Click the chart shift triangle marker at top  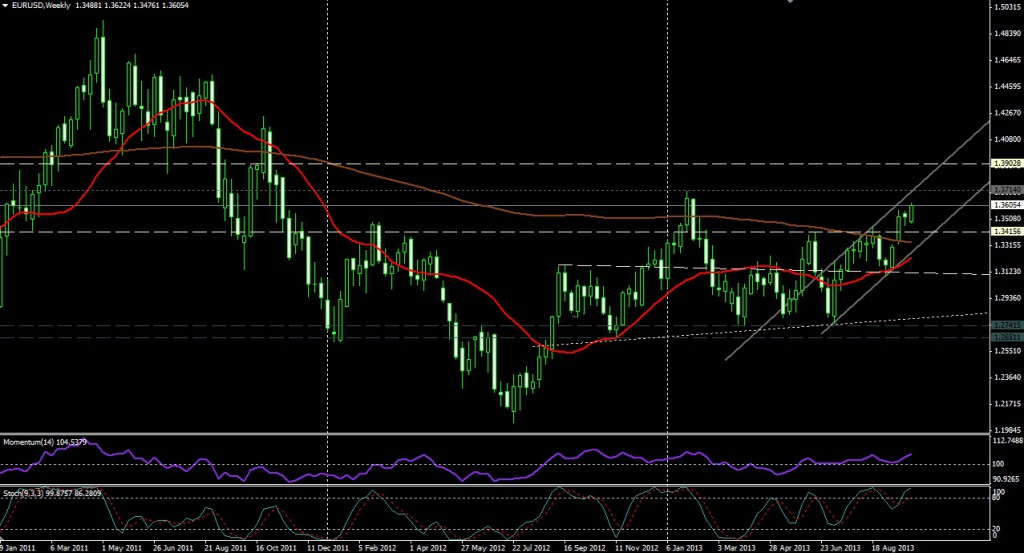tap(792, 3)
